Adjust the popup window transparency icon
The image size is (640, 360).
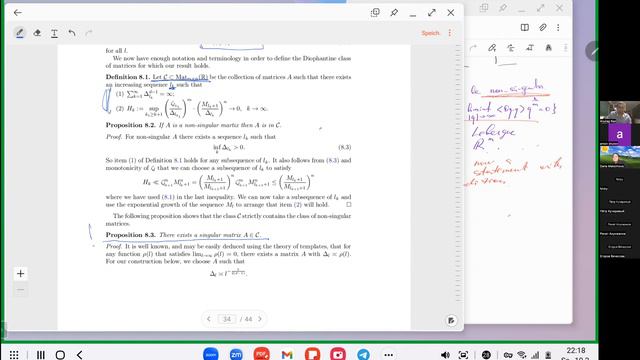click(375, 13)
